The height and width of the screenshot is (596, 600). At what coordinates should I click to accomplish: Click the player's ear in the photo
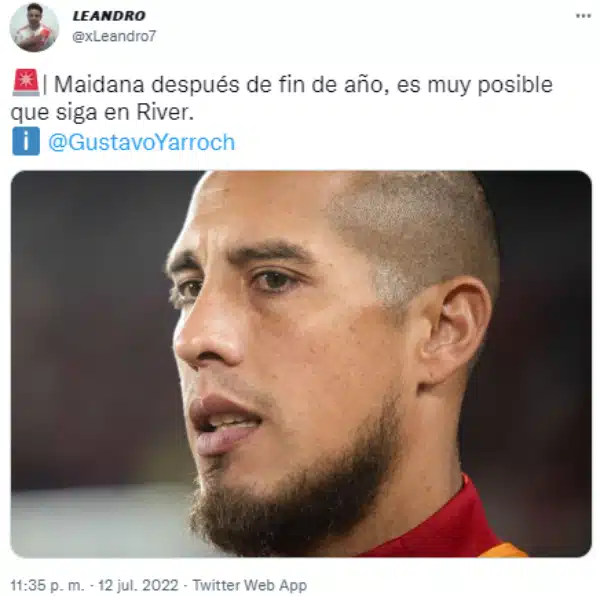click(455, 333)
